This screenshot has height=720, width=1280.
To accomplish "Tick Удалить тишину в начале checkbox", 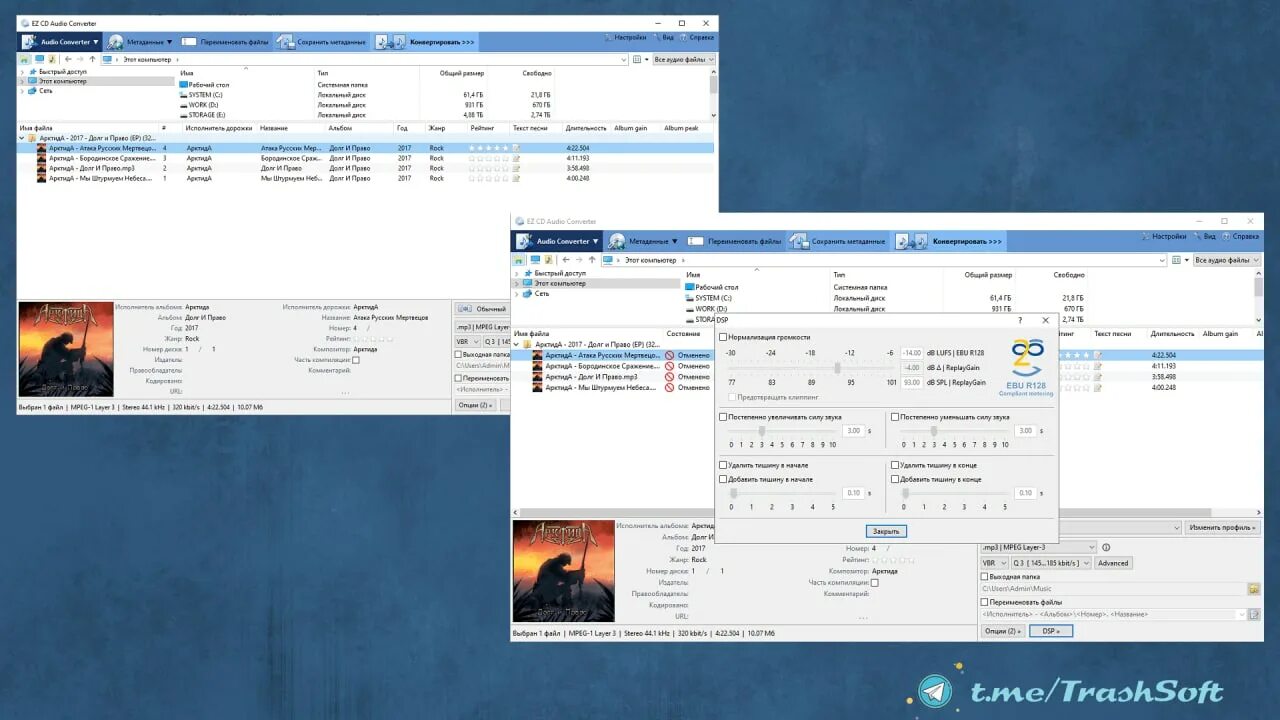I will click(724, 465).
